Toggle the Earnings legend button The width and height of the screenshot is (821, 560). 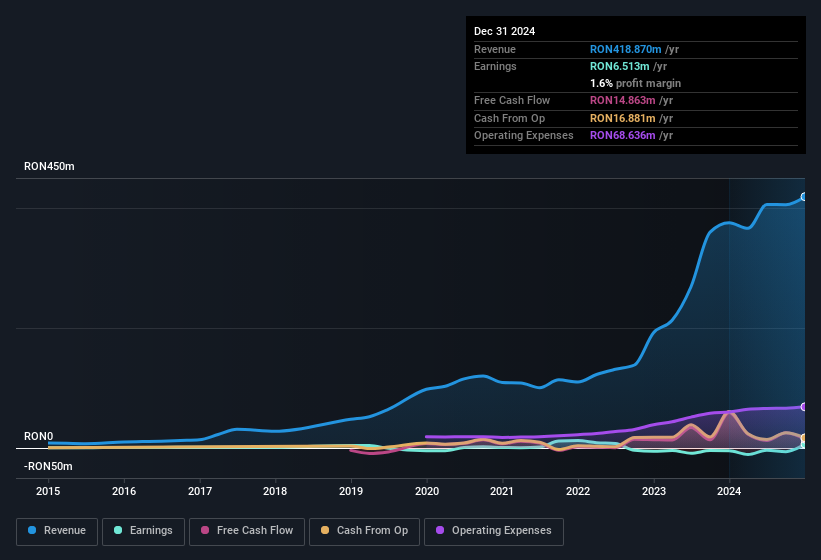click(143, 531)
